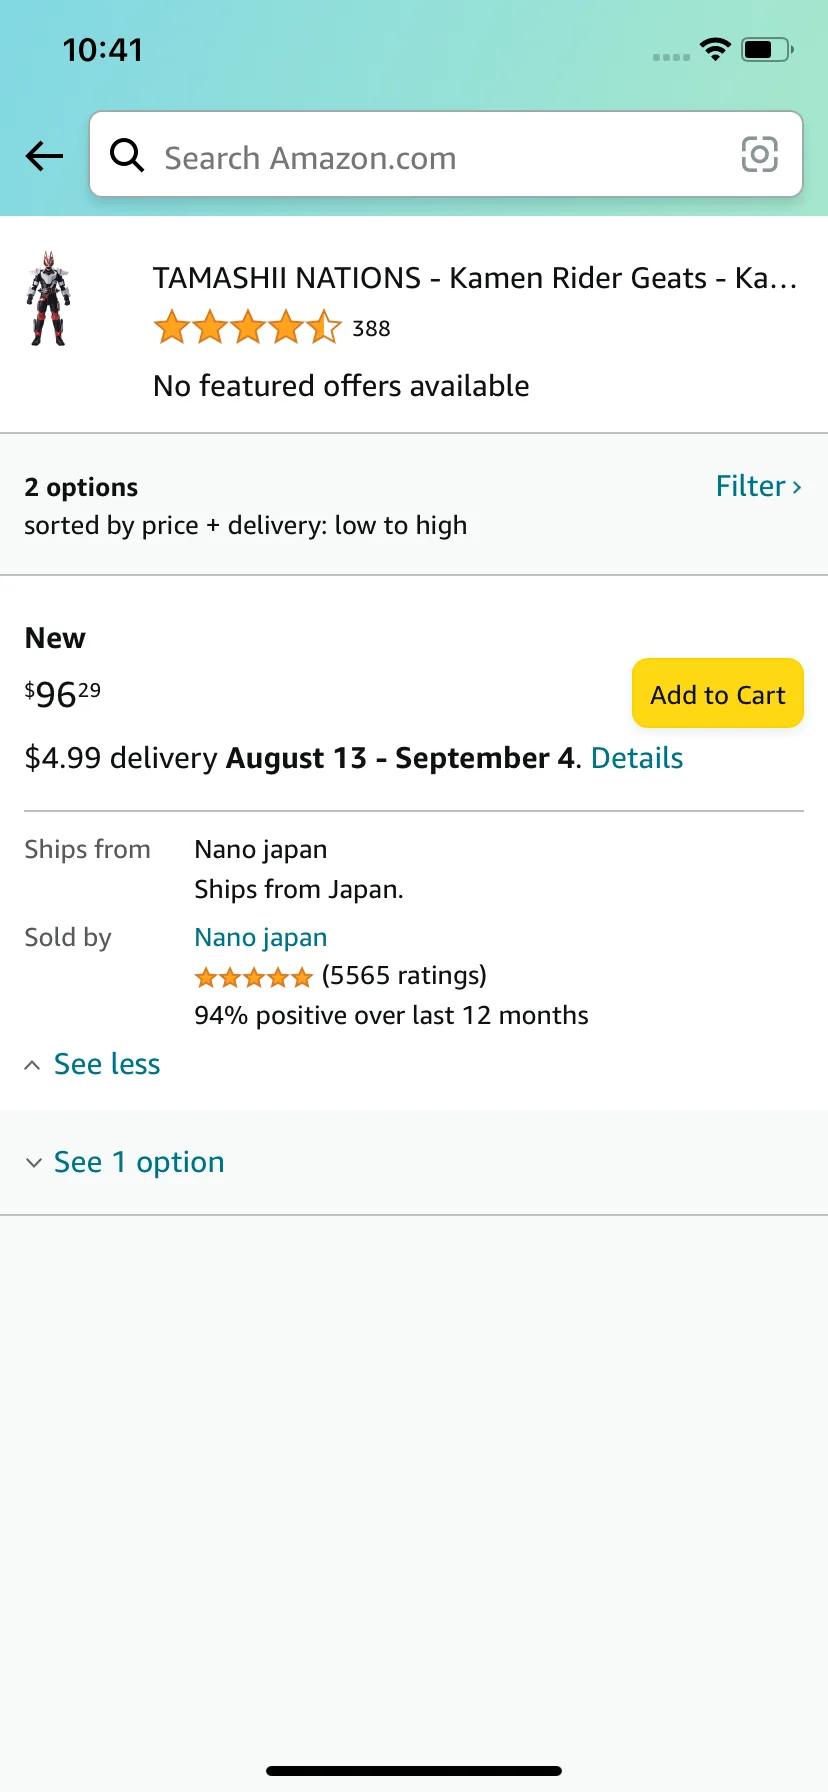Open the Kamen Rider figure thumbnail
The width and height of the screenshot is (828, 1792).
pos(48,300)
